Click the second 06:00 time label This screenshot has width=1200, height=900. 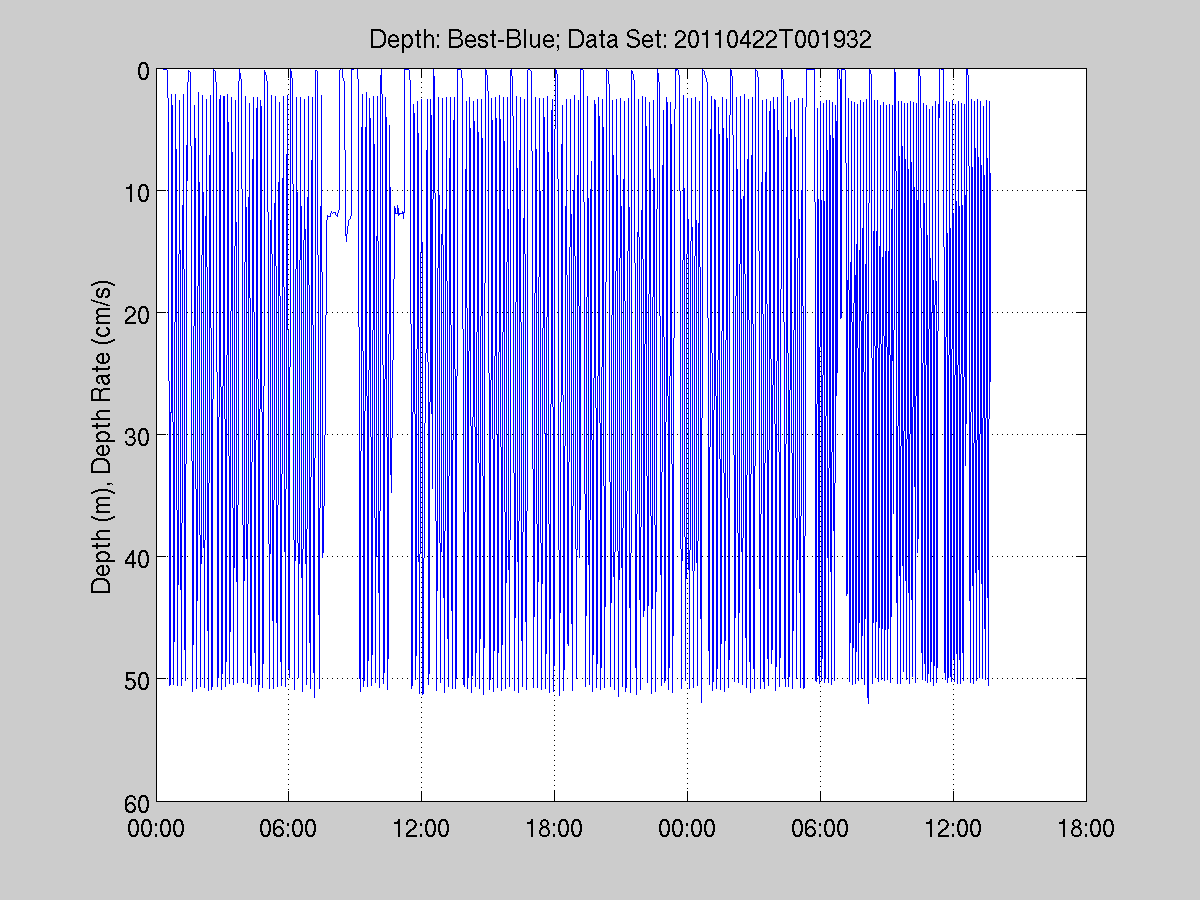pos(820,829)
